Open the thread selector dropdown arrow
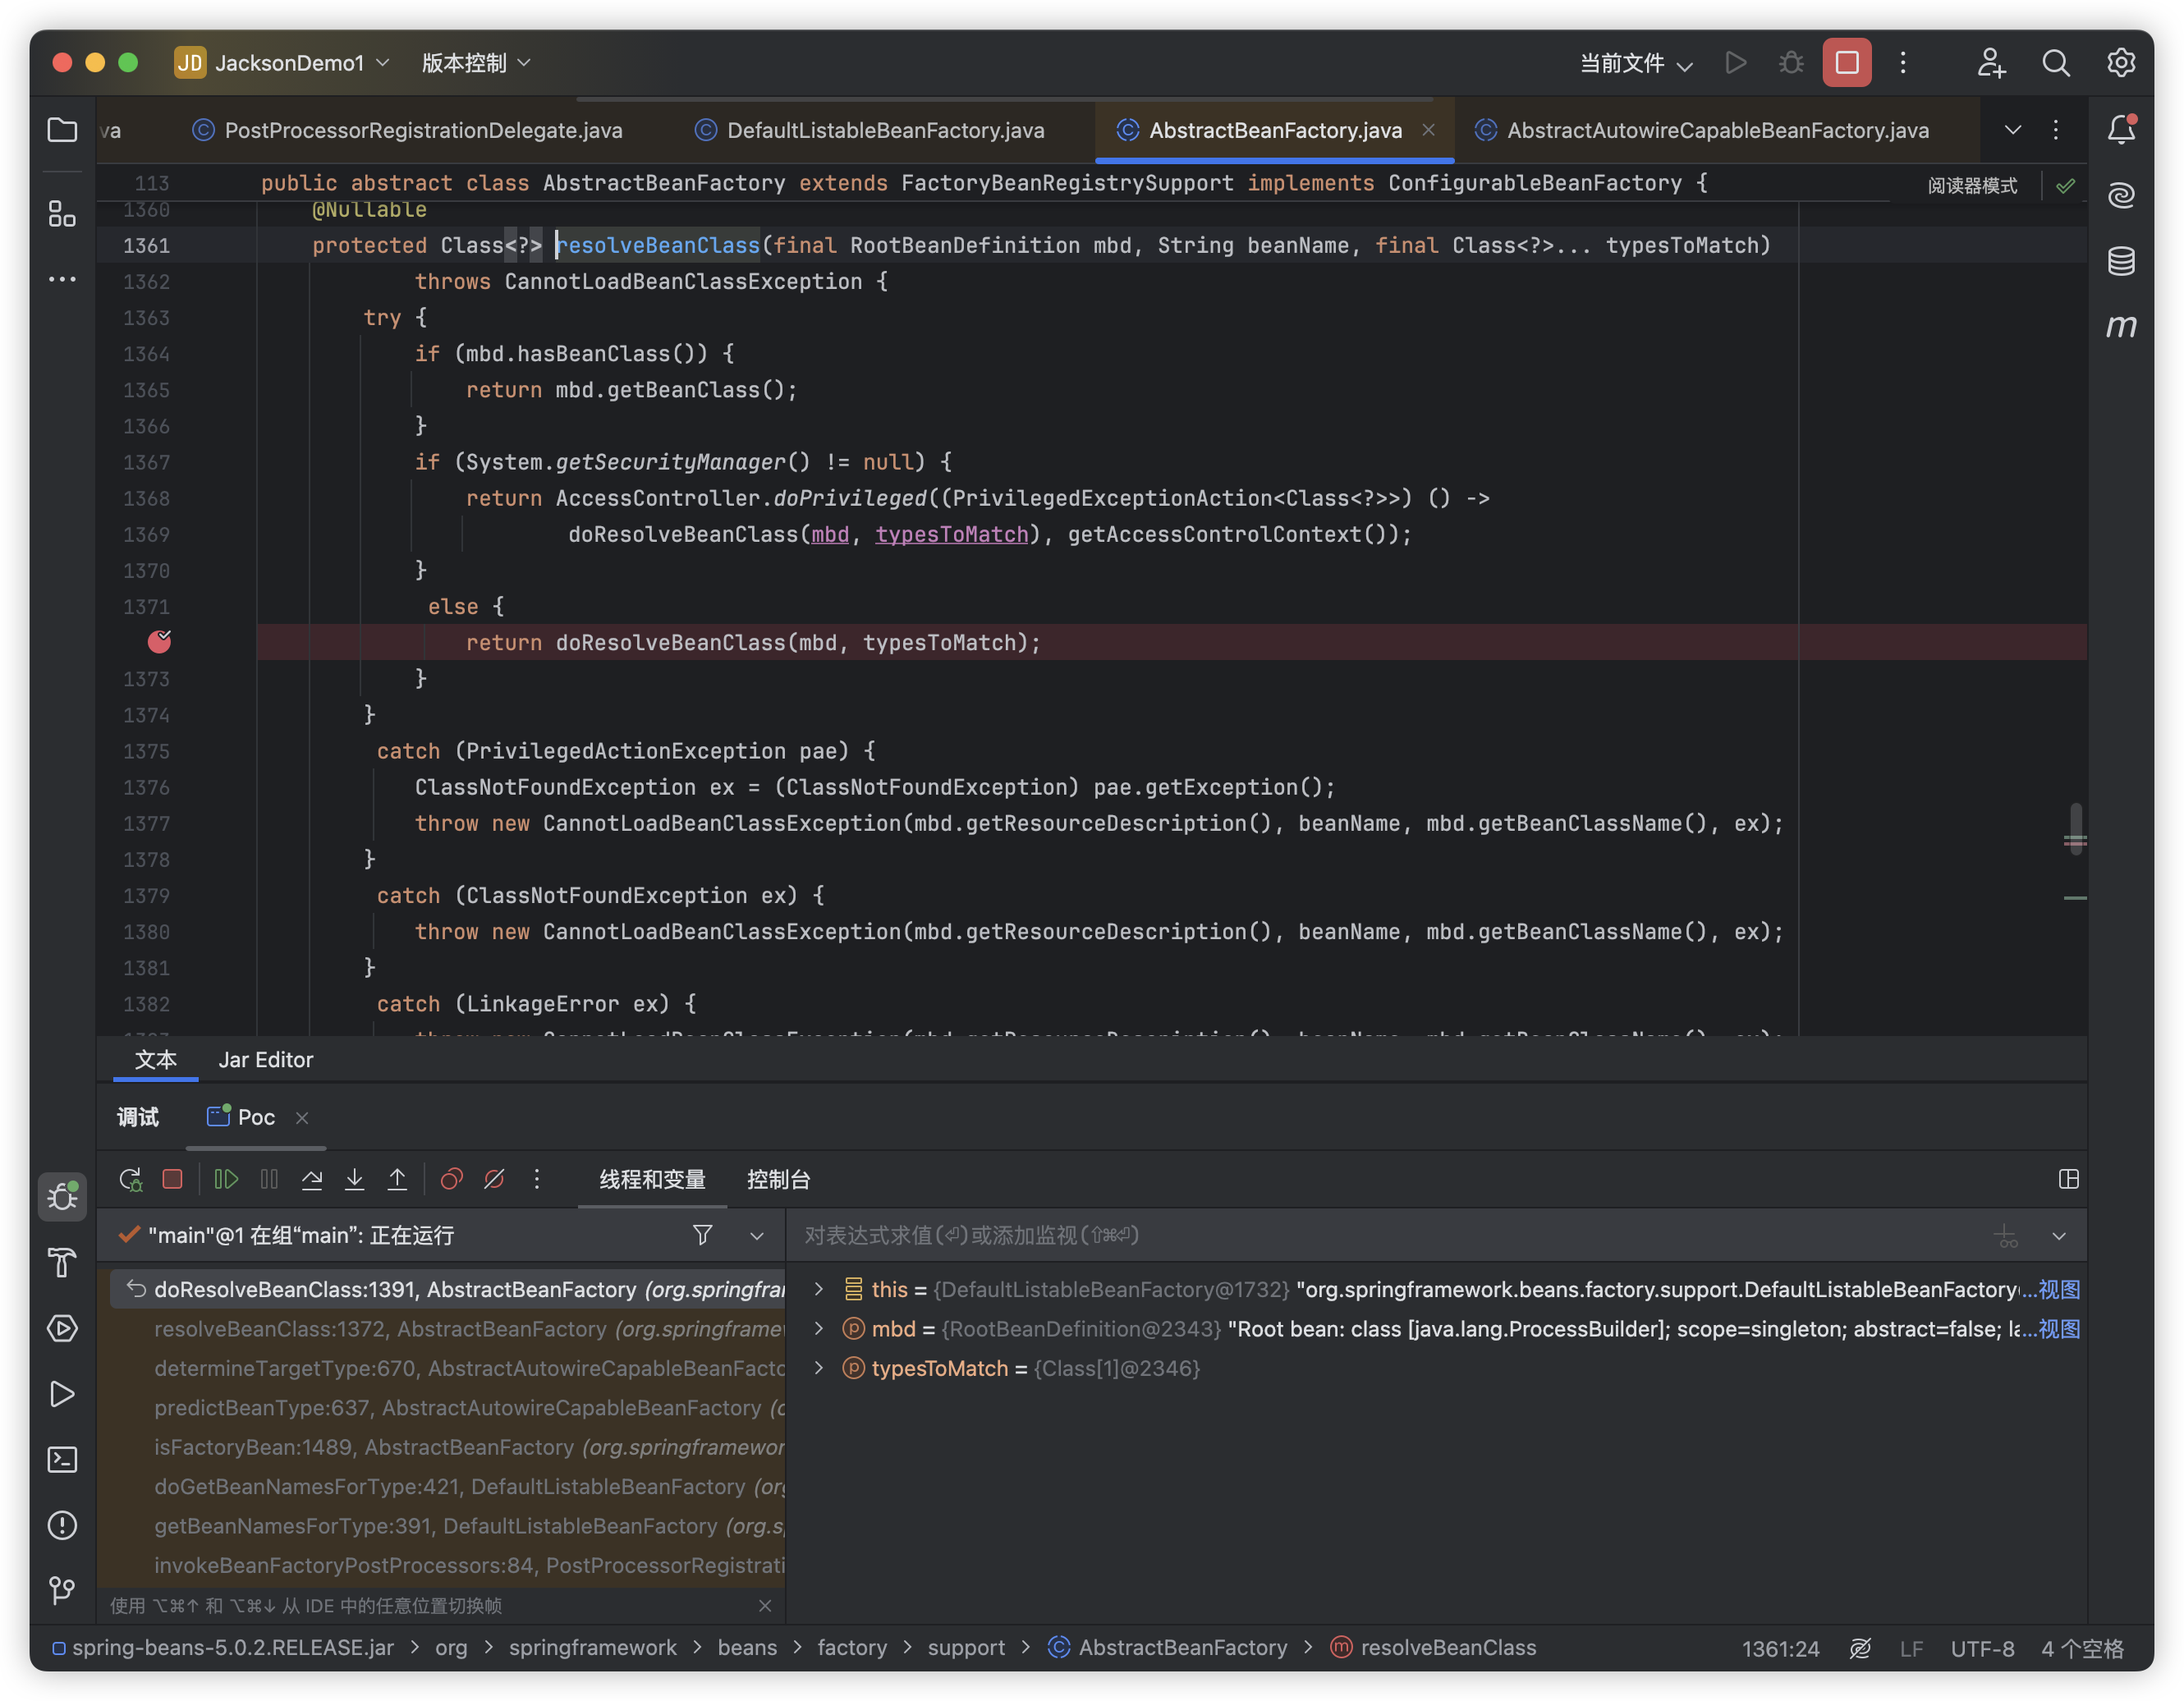 pyautogui.click(x=757, y=1236)
